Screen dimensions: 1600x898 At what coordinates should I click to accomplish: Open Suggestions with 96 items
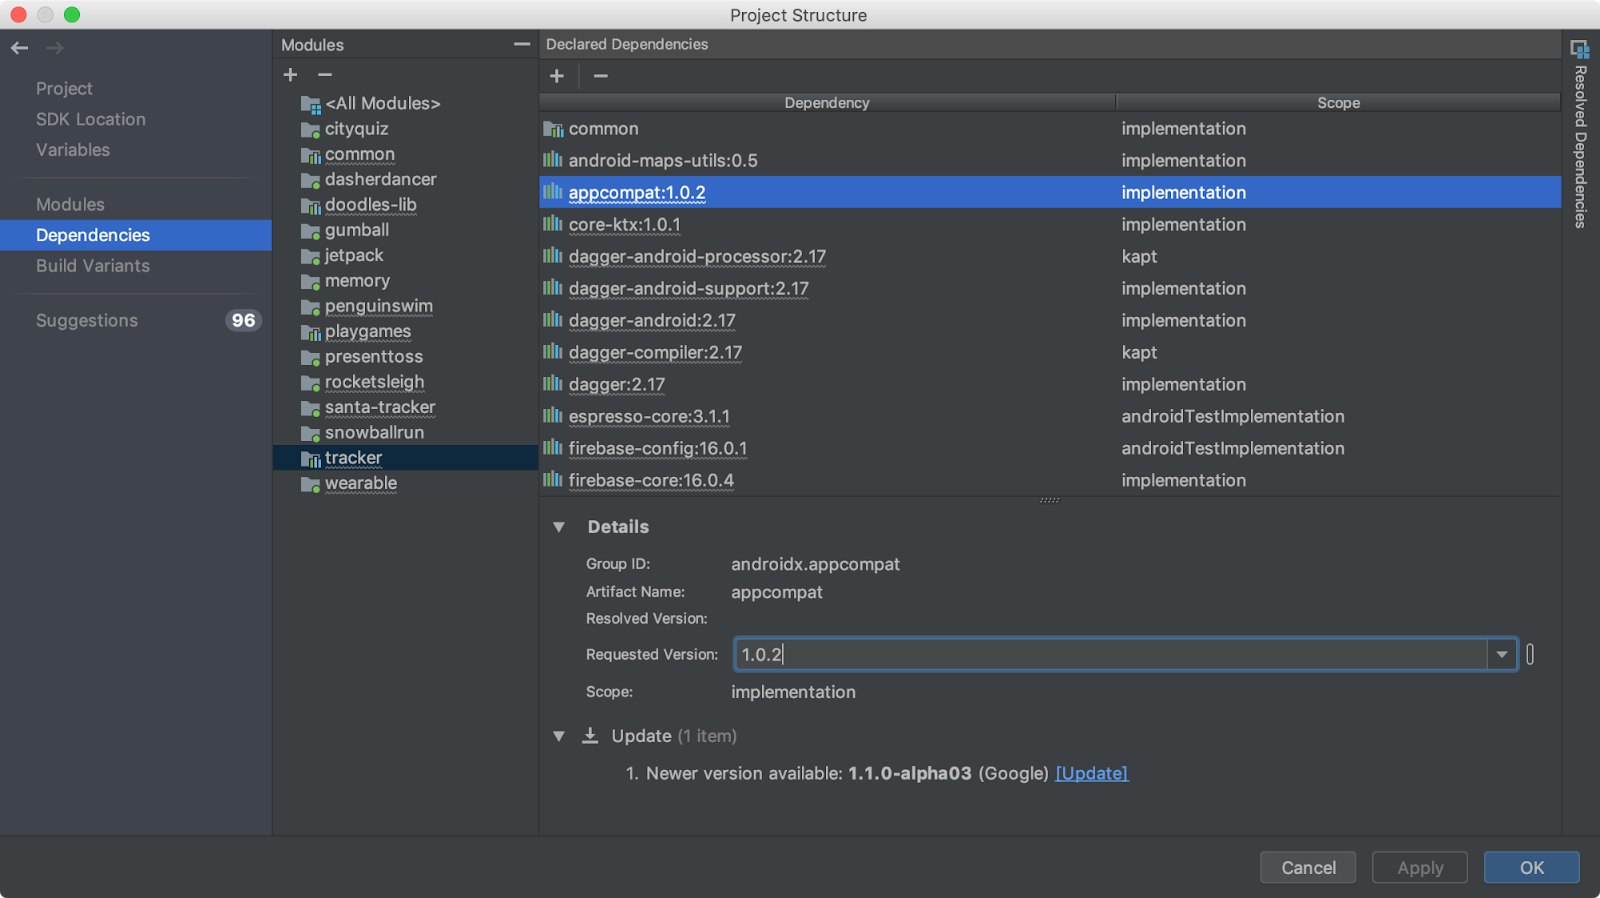[x=87, y=321]
